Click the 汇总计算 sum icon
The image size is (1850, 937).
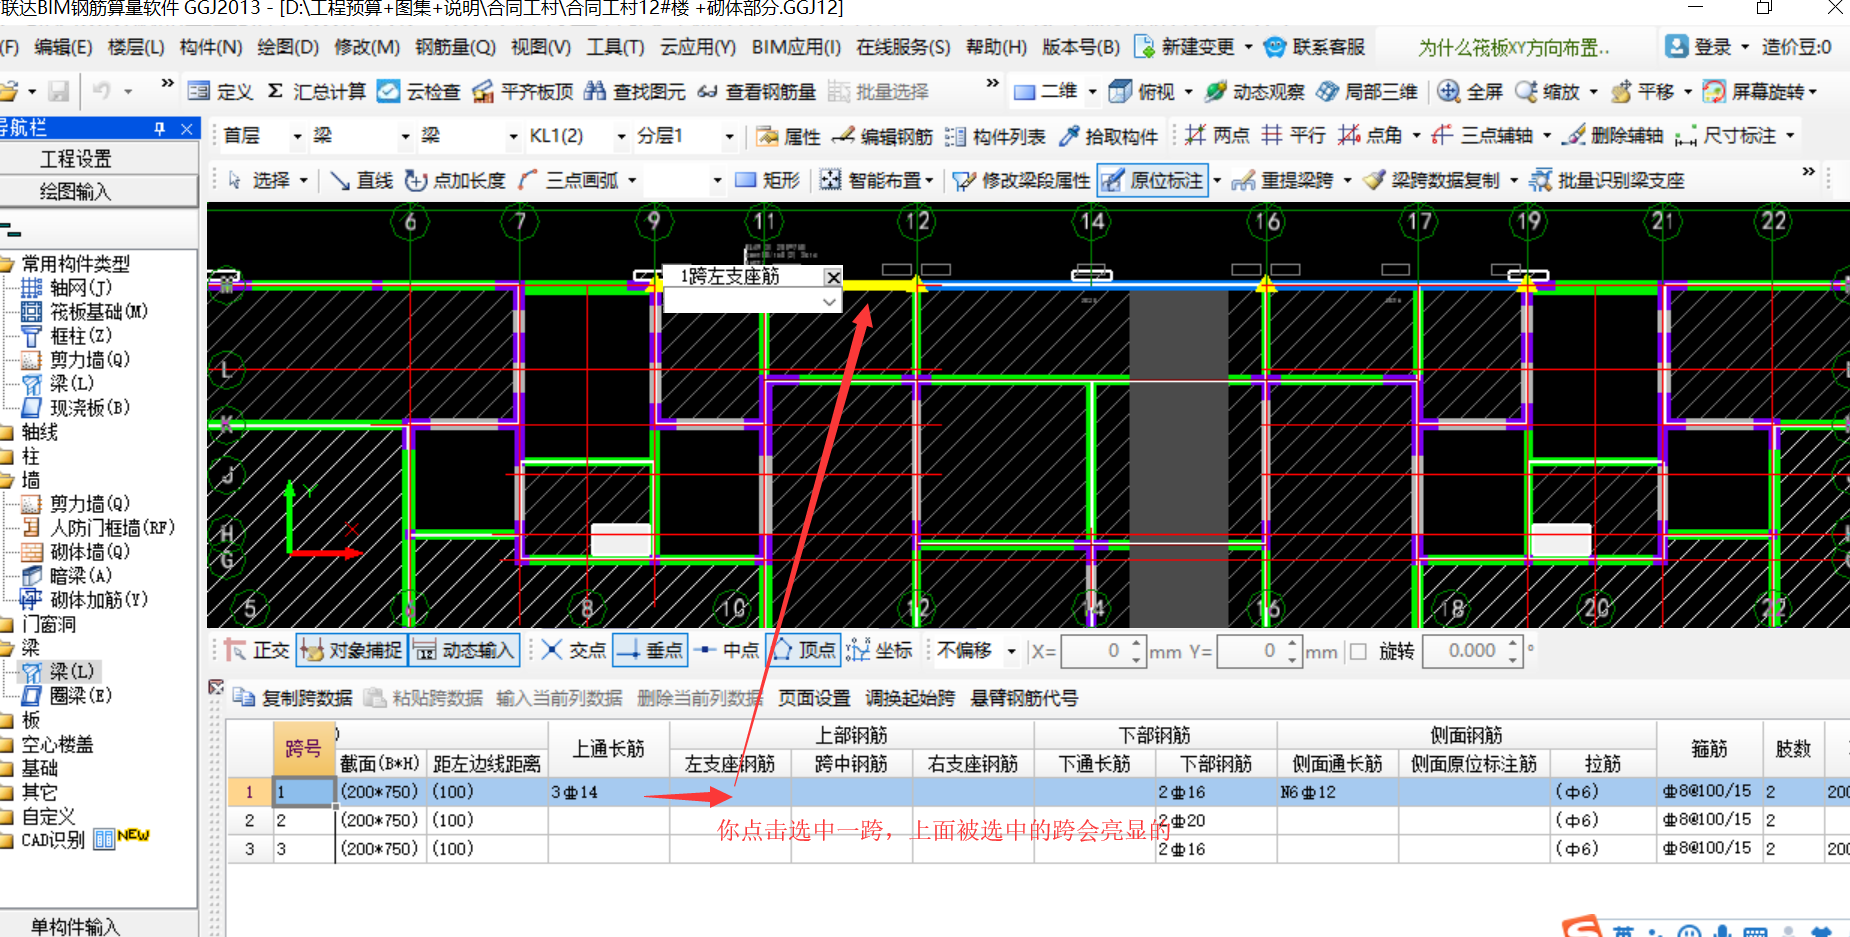pyautogui.click(x=316, y=91)
